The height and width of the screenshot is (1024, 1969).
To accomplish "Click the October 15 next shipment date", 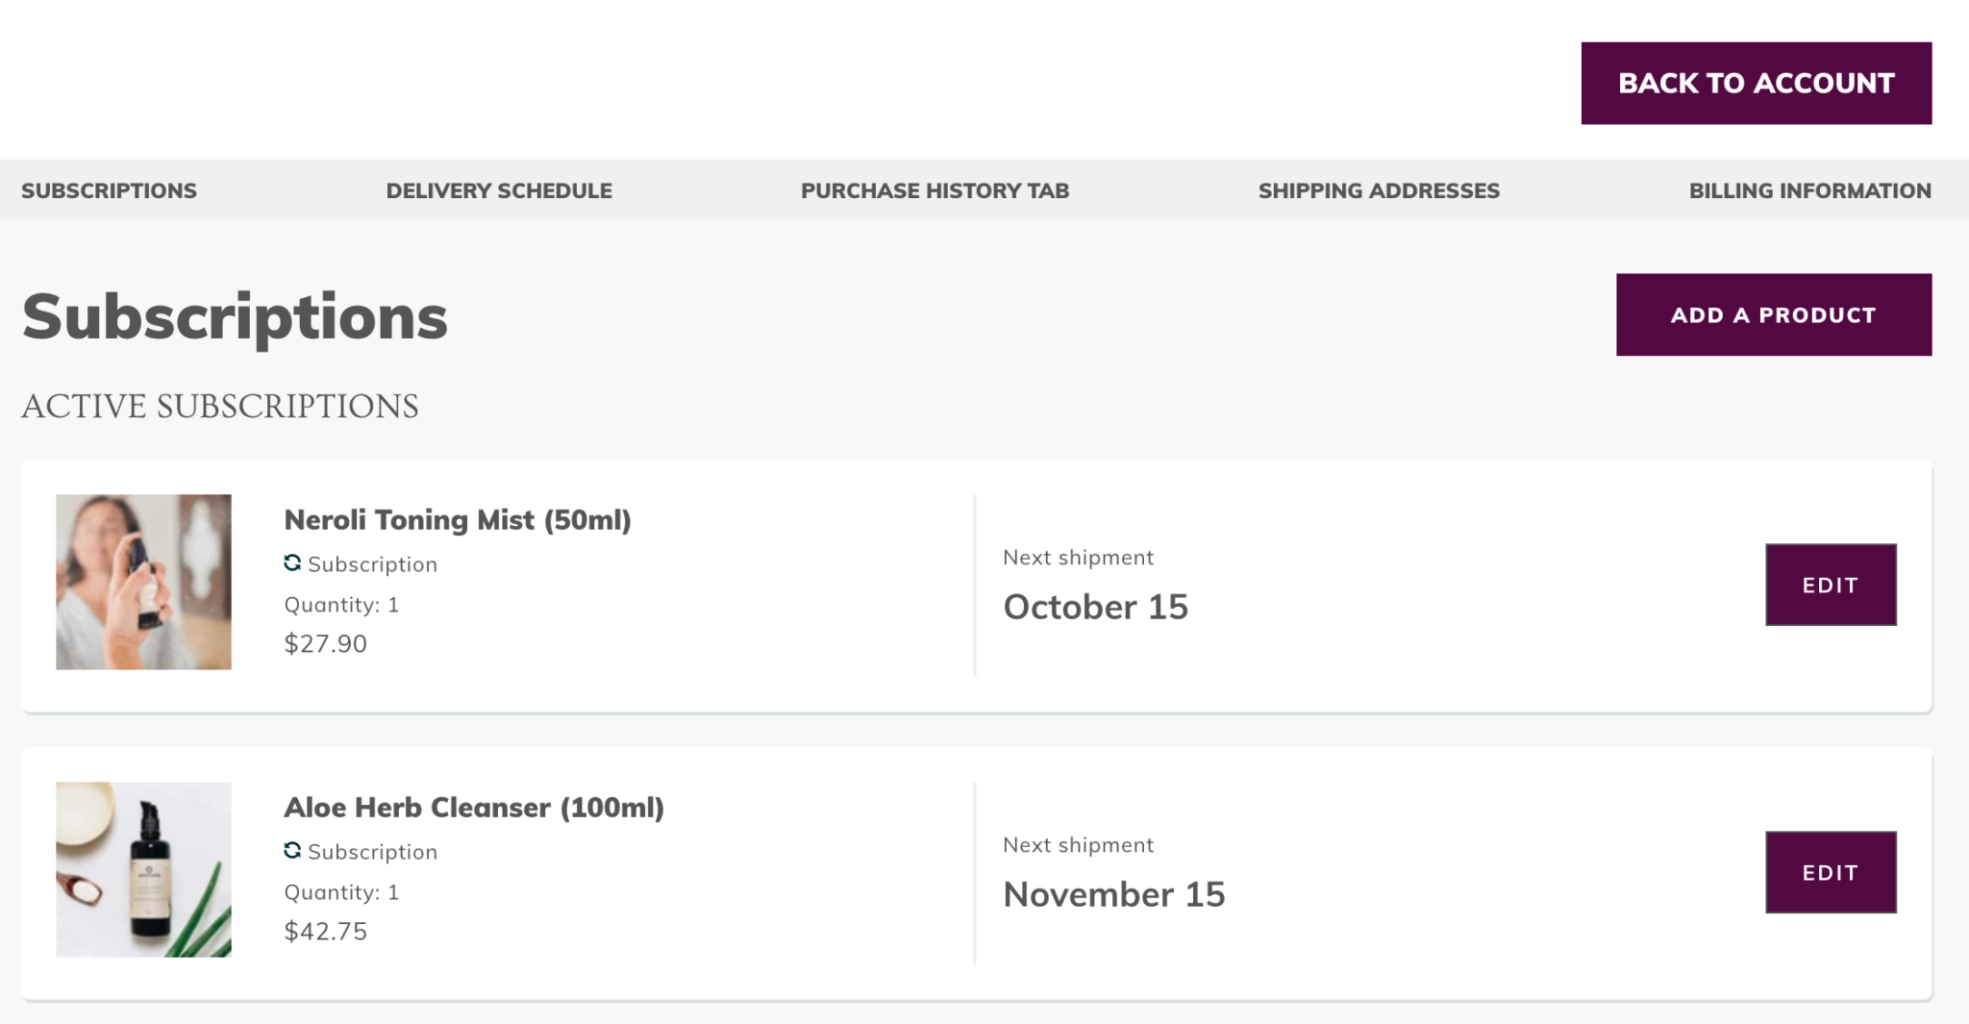I will (1095, 607).
